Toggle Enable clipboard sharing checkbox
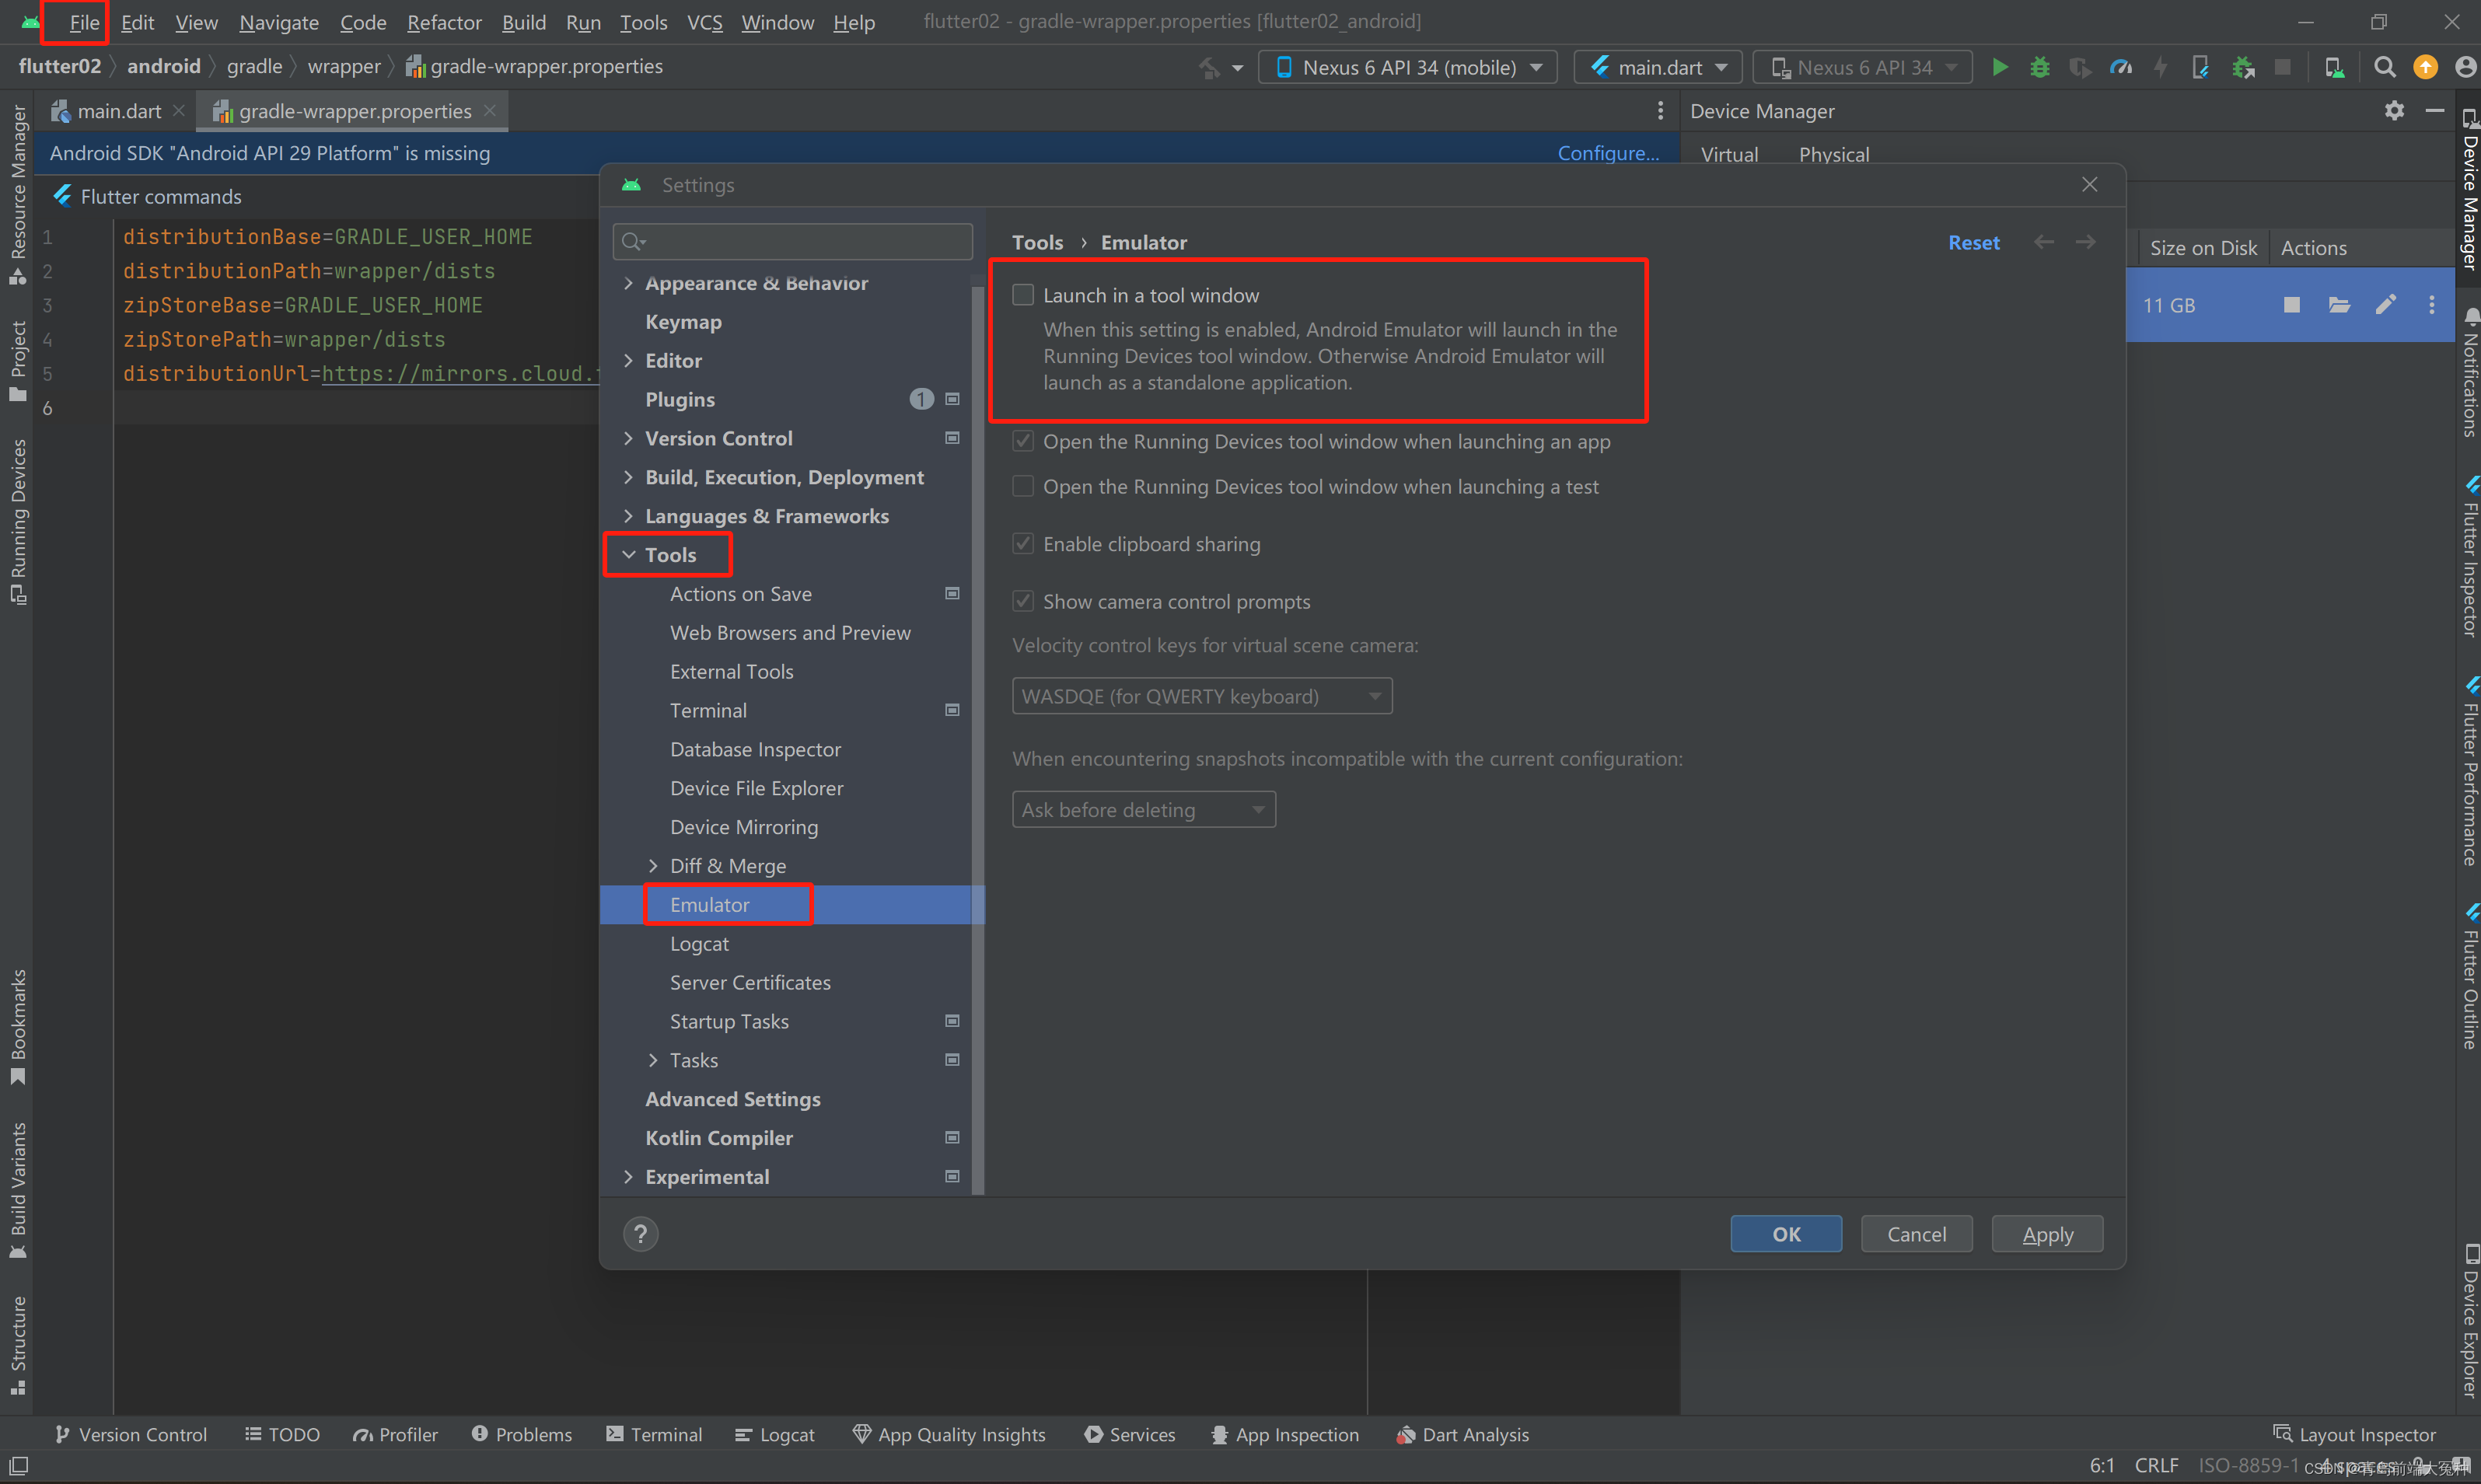The height and width of the screenshot is (1484, 2481). pos(1022,544)
